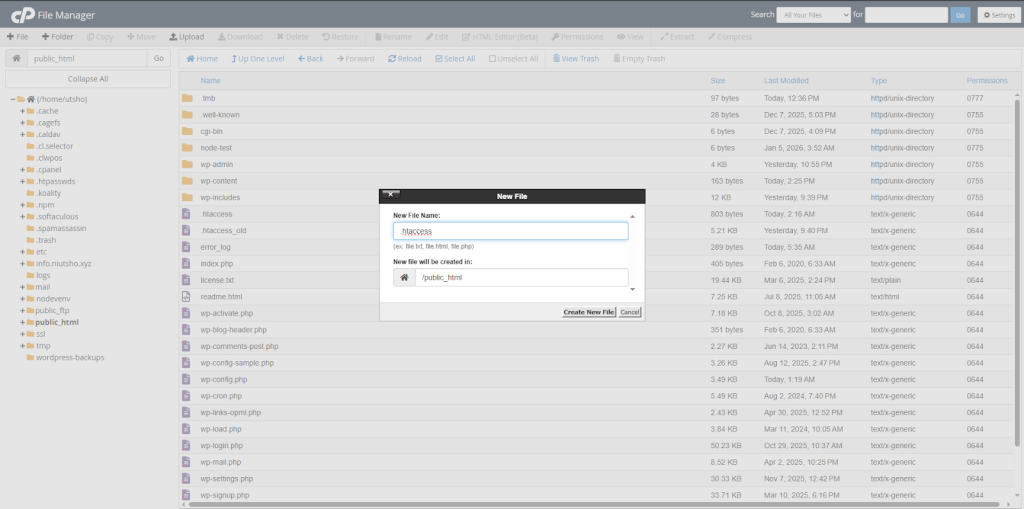The image size is (1024, 509).
Task: Click the readme.html file icon
Action: point(186,297)
